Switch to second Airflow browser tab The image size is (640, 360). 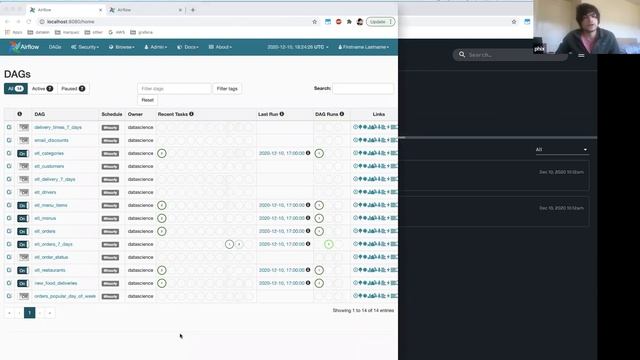coord(145,10)
